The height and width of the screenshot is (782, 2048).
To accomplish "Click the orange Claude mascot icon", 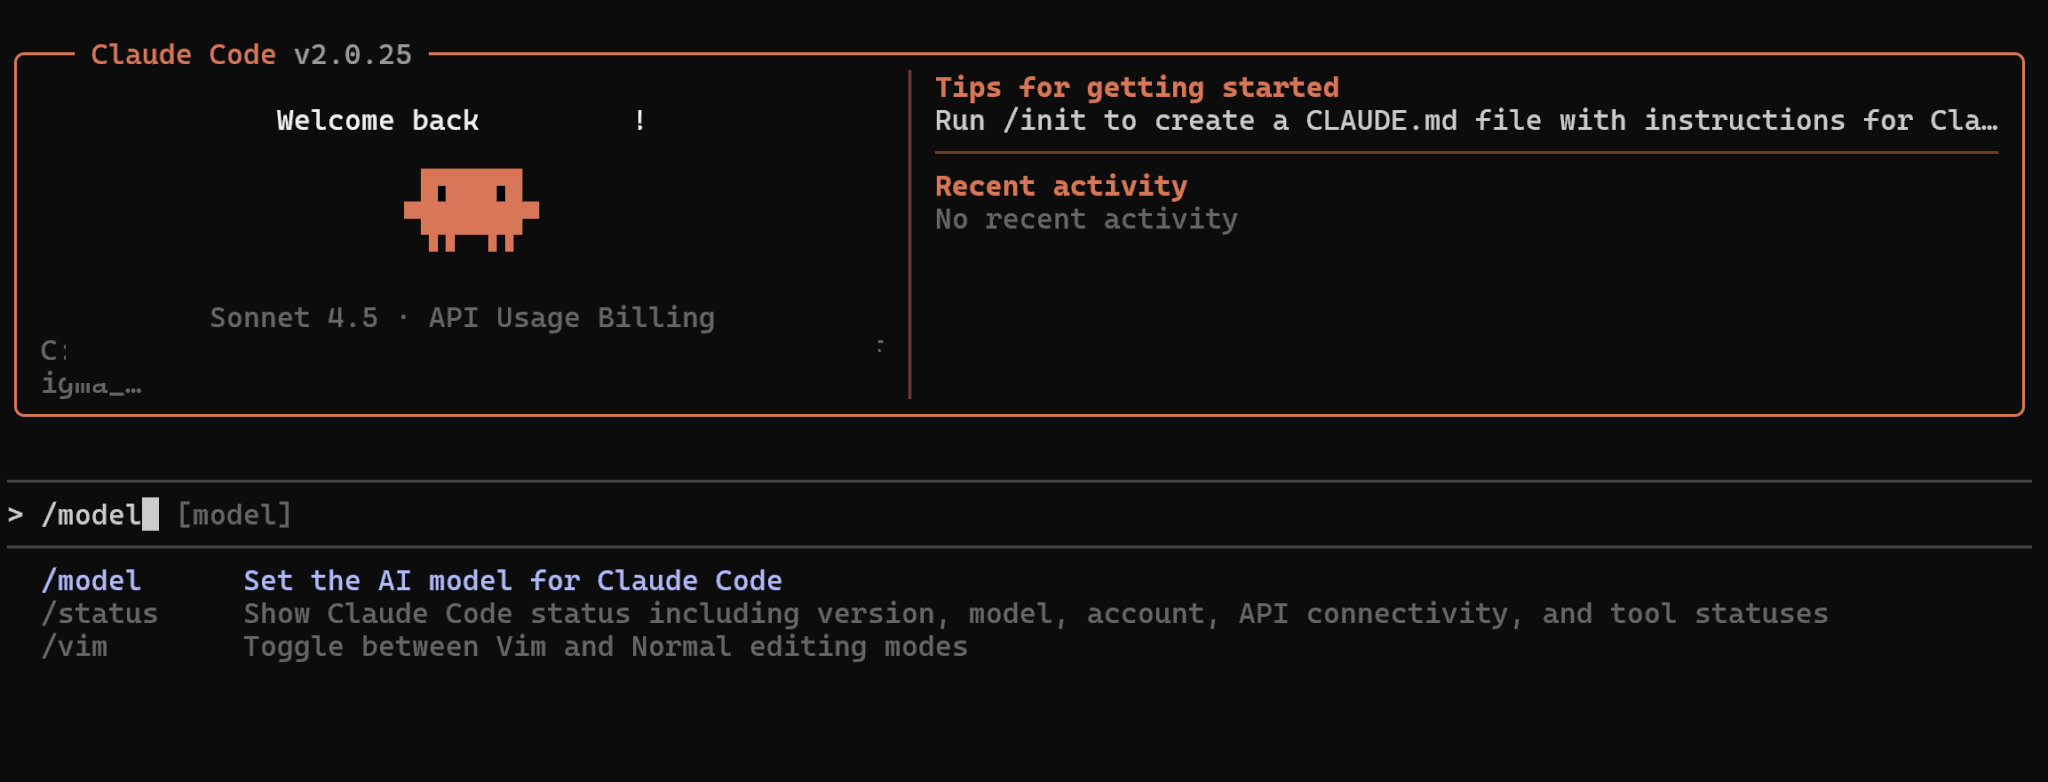I will coord(471,209).
